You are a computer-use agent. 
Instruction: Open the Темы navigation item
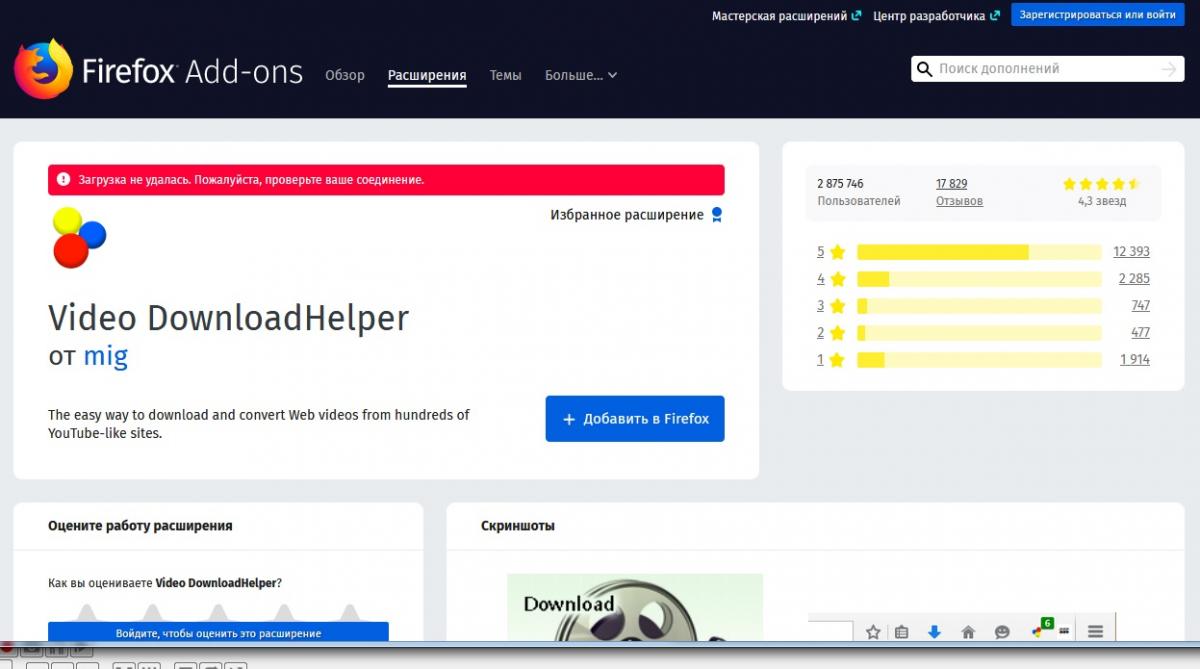coord(505,75)
